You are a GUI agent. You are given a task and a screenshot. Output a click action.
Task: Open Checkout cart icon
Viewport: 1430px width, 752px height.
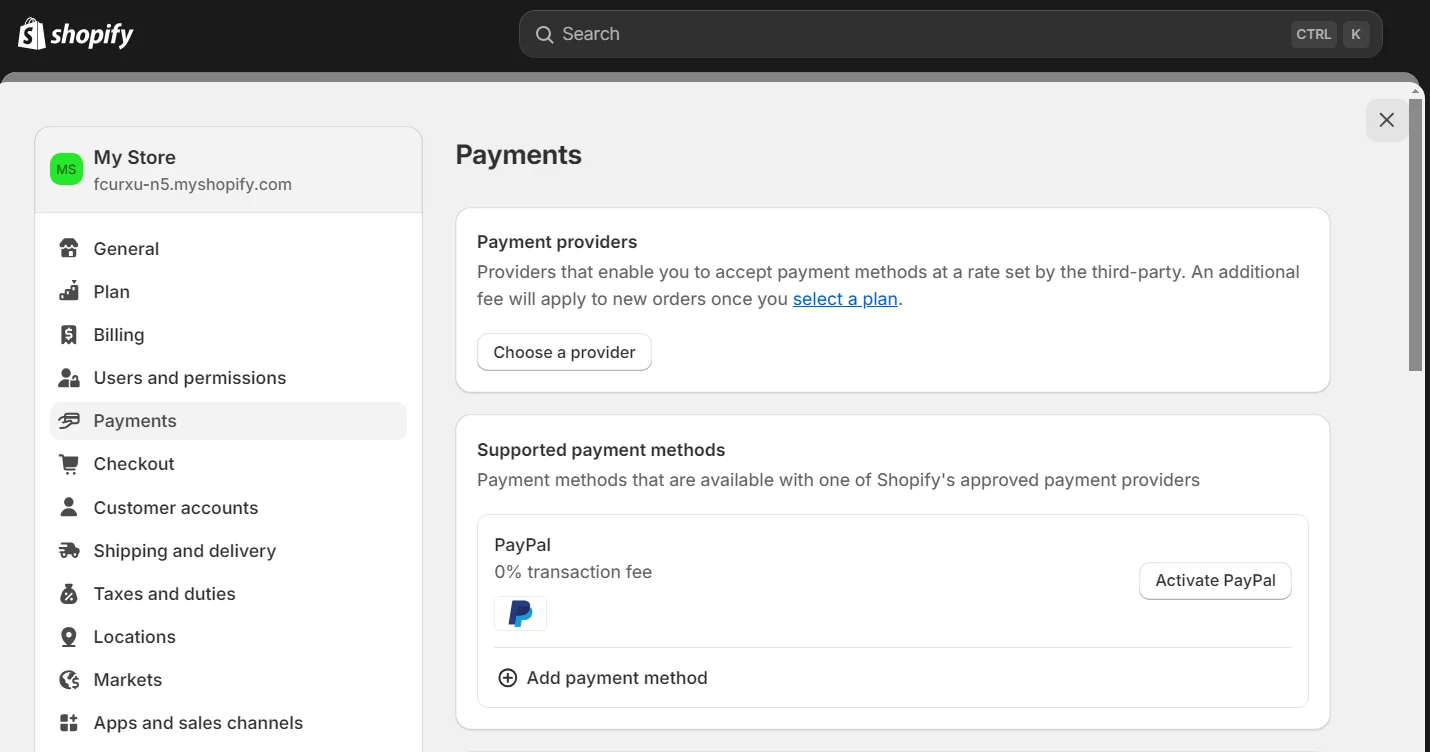(x=69, y=464)
